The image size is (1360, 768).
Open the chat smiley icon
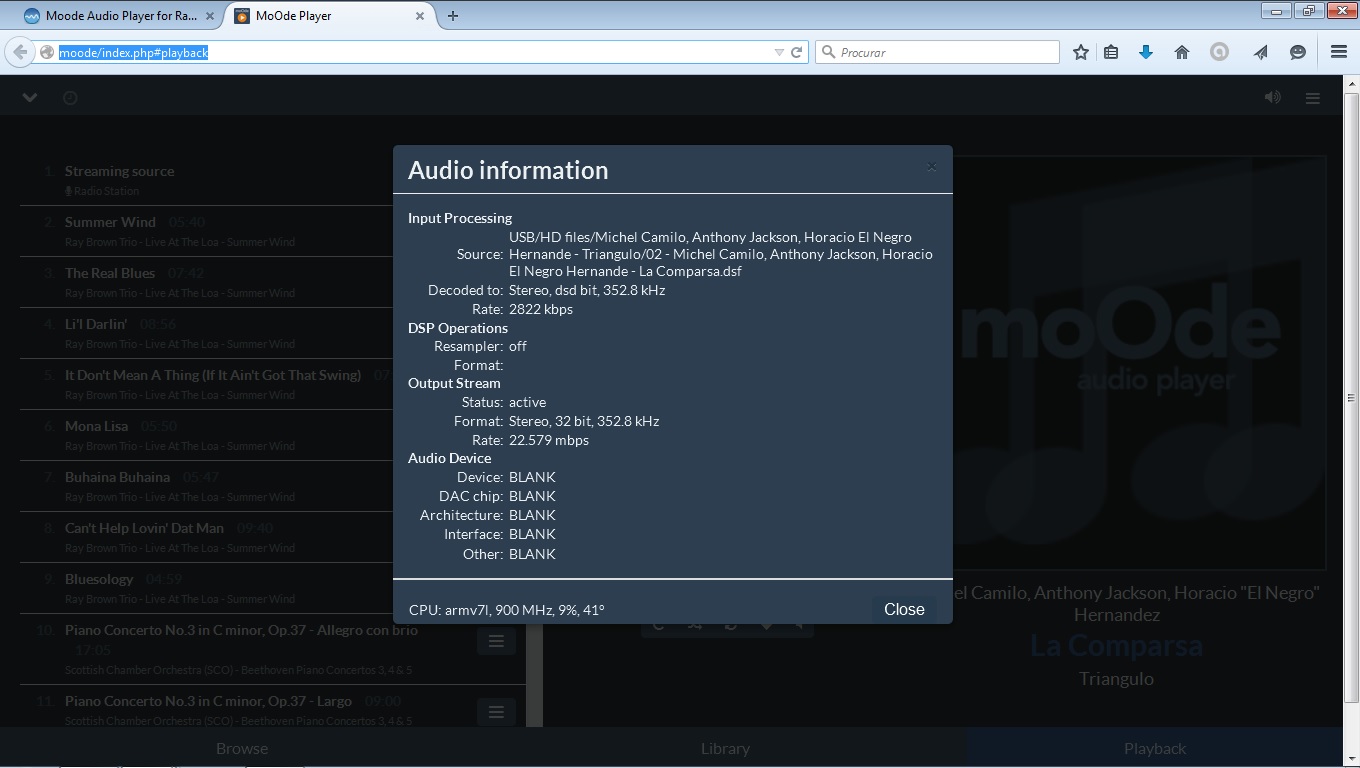1298,52
